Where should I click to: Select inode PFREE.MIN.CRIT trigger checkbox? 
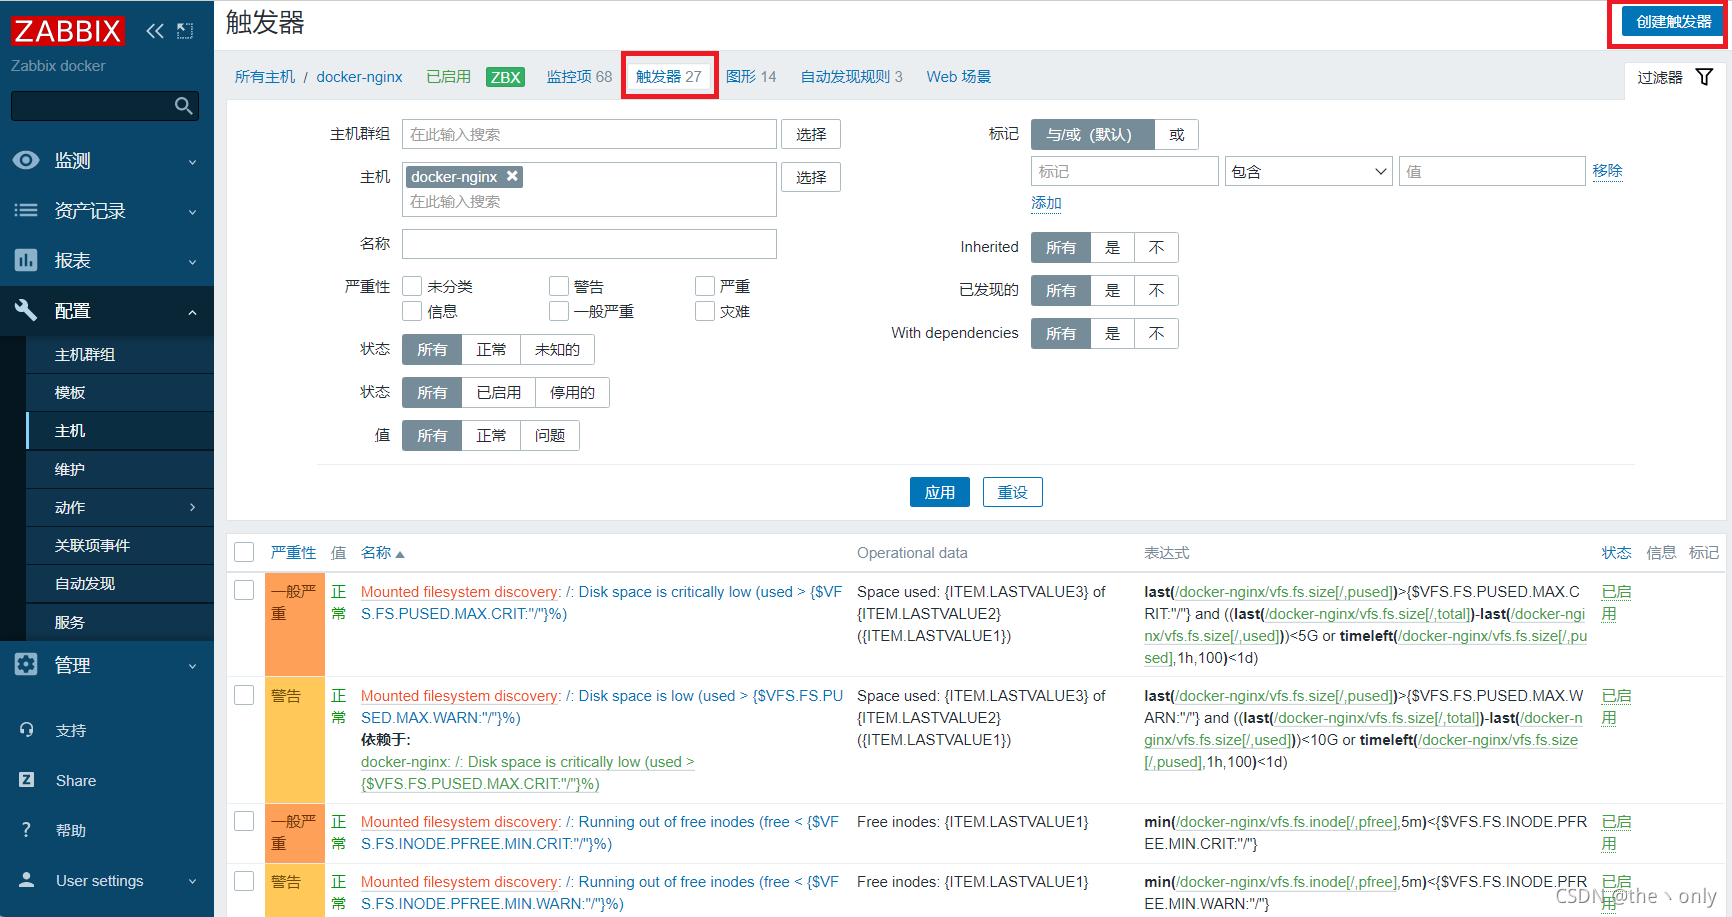[x=244, y=821]
